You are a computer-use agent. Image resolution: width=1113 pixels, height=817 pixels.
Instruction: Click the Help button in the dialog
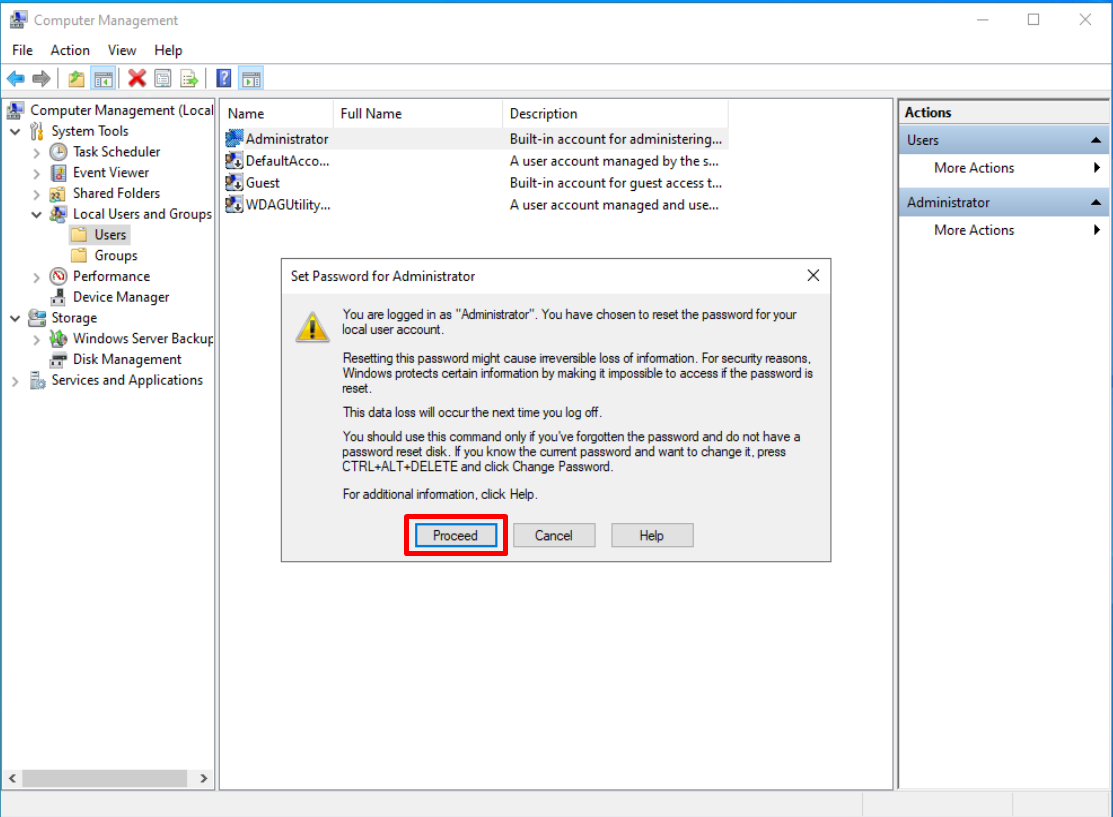pyautogui.click(x=652, y=535)
